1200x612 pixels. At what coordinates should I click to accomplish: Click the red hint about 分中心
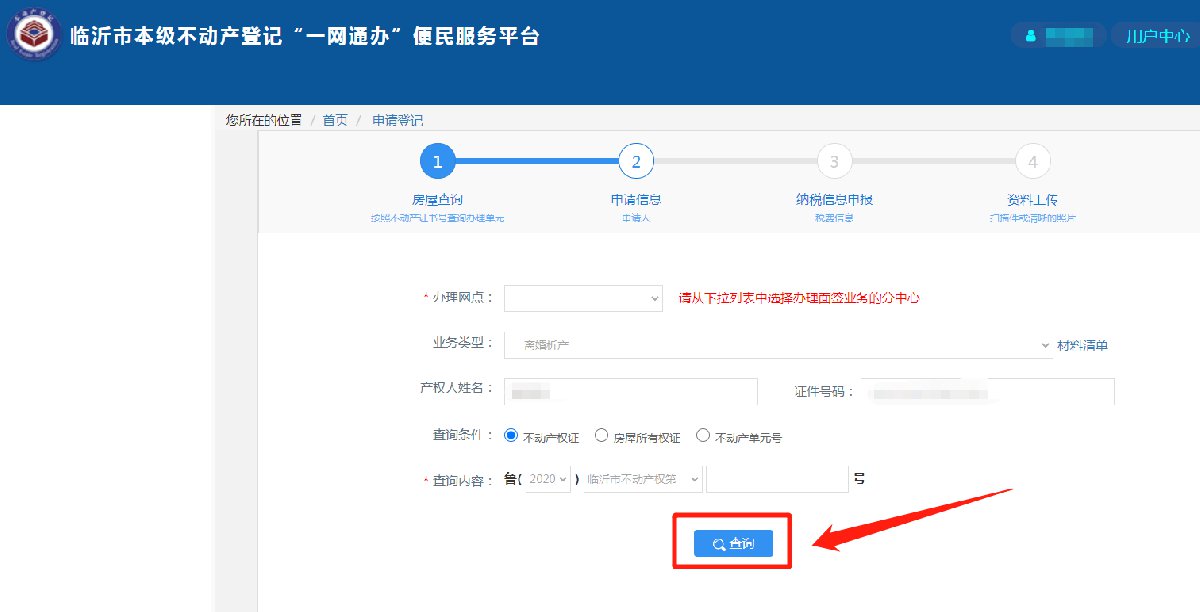799,298
